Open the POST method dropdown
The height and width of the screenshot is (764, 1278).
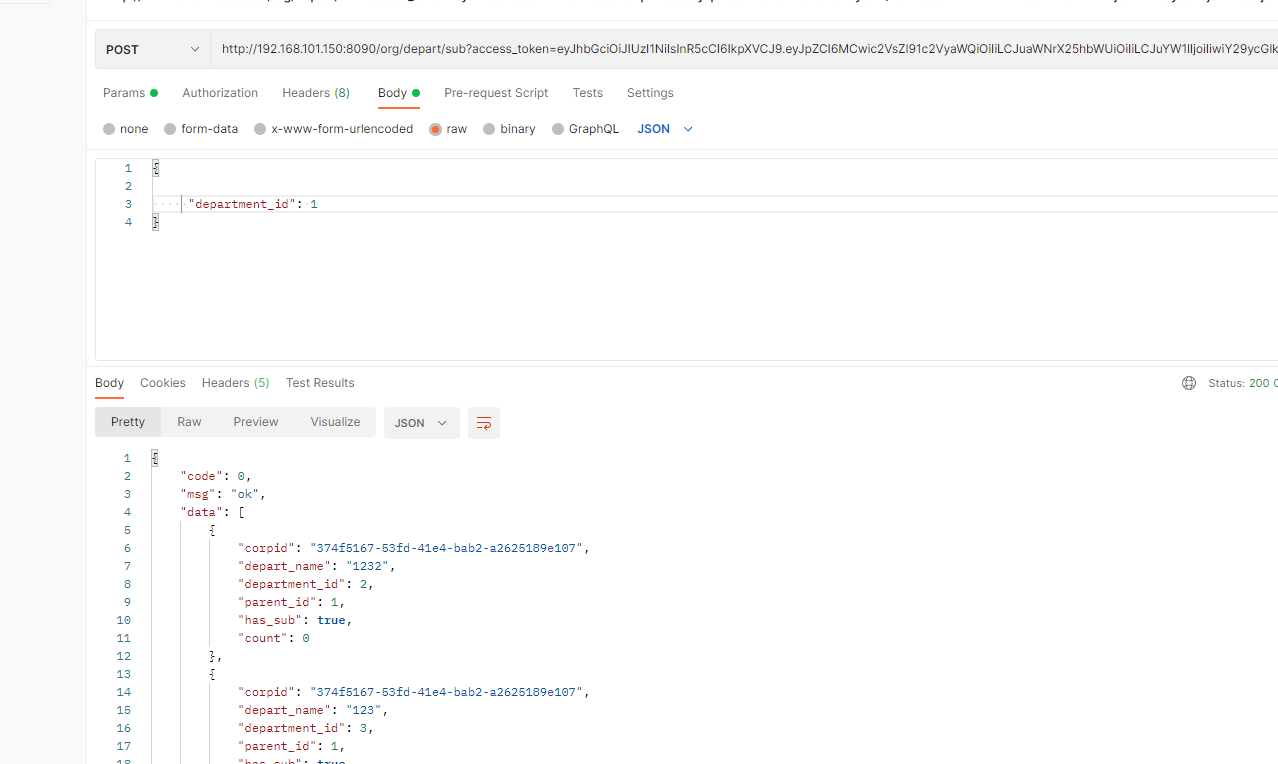153,49
